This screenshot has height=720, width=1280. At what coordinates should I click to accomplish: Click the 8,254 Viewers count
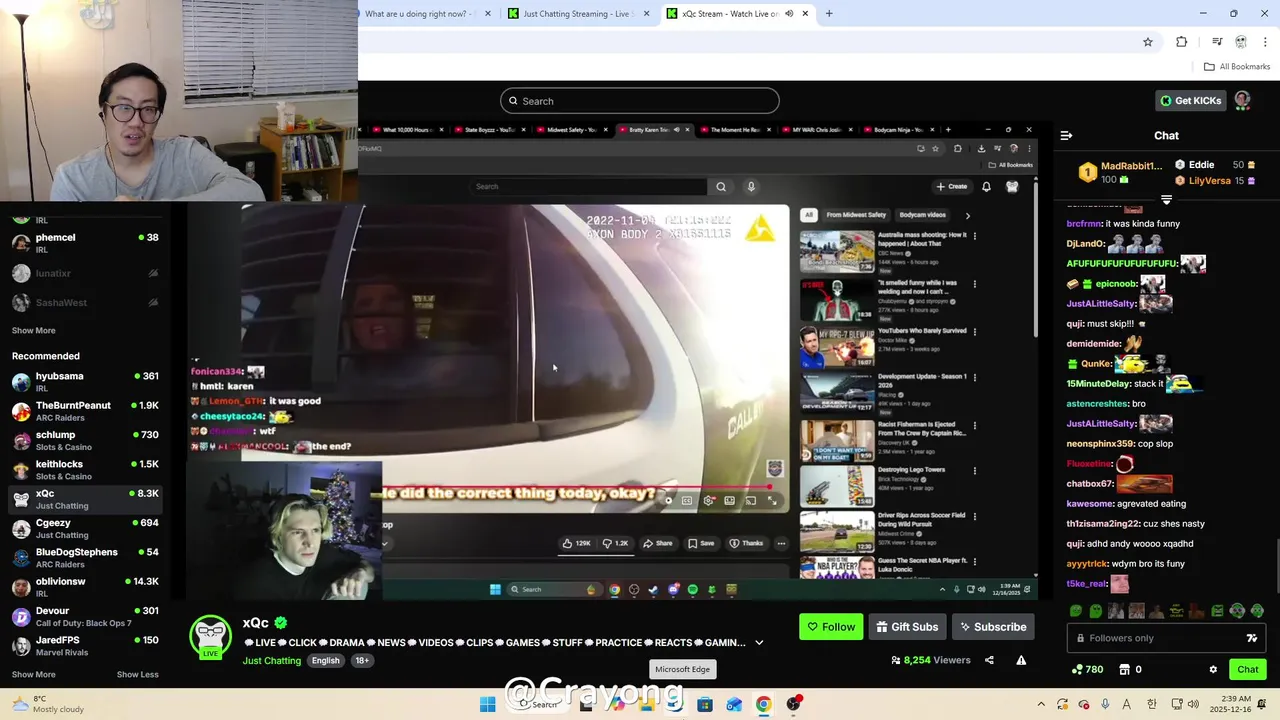(x=931, y=660)
